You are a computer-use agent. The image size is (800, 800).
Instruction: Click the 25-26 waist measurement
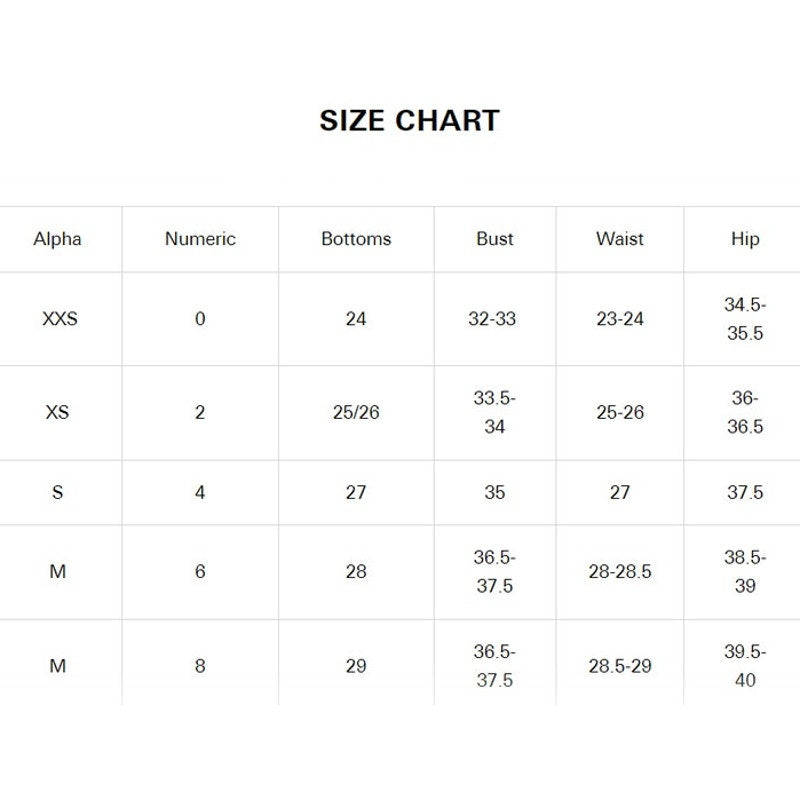tap(620, 412)
